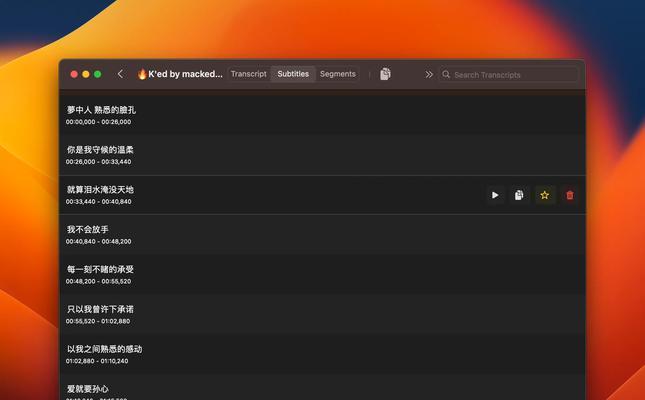645x400 pixels.
Task: Click timestamp 00:26,000 - 00:33,440
Action: 98,162
